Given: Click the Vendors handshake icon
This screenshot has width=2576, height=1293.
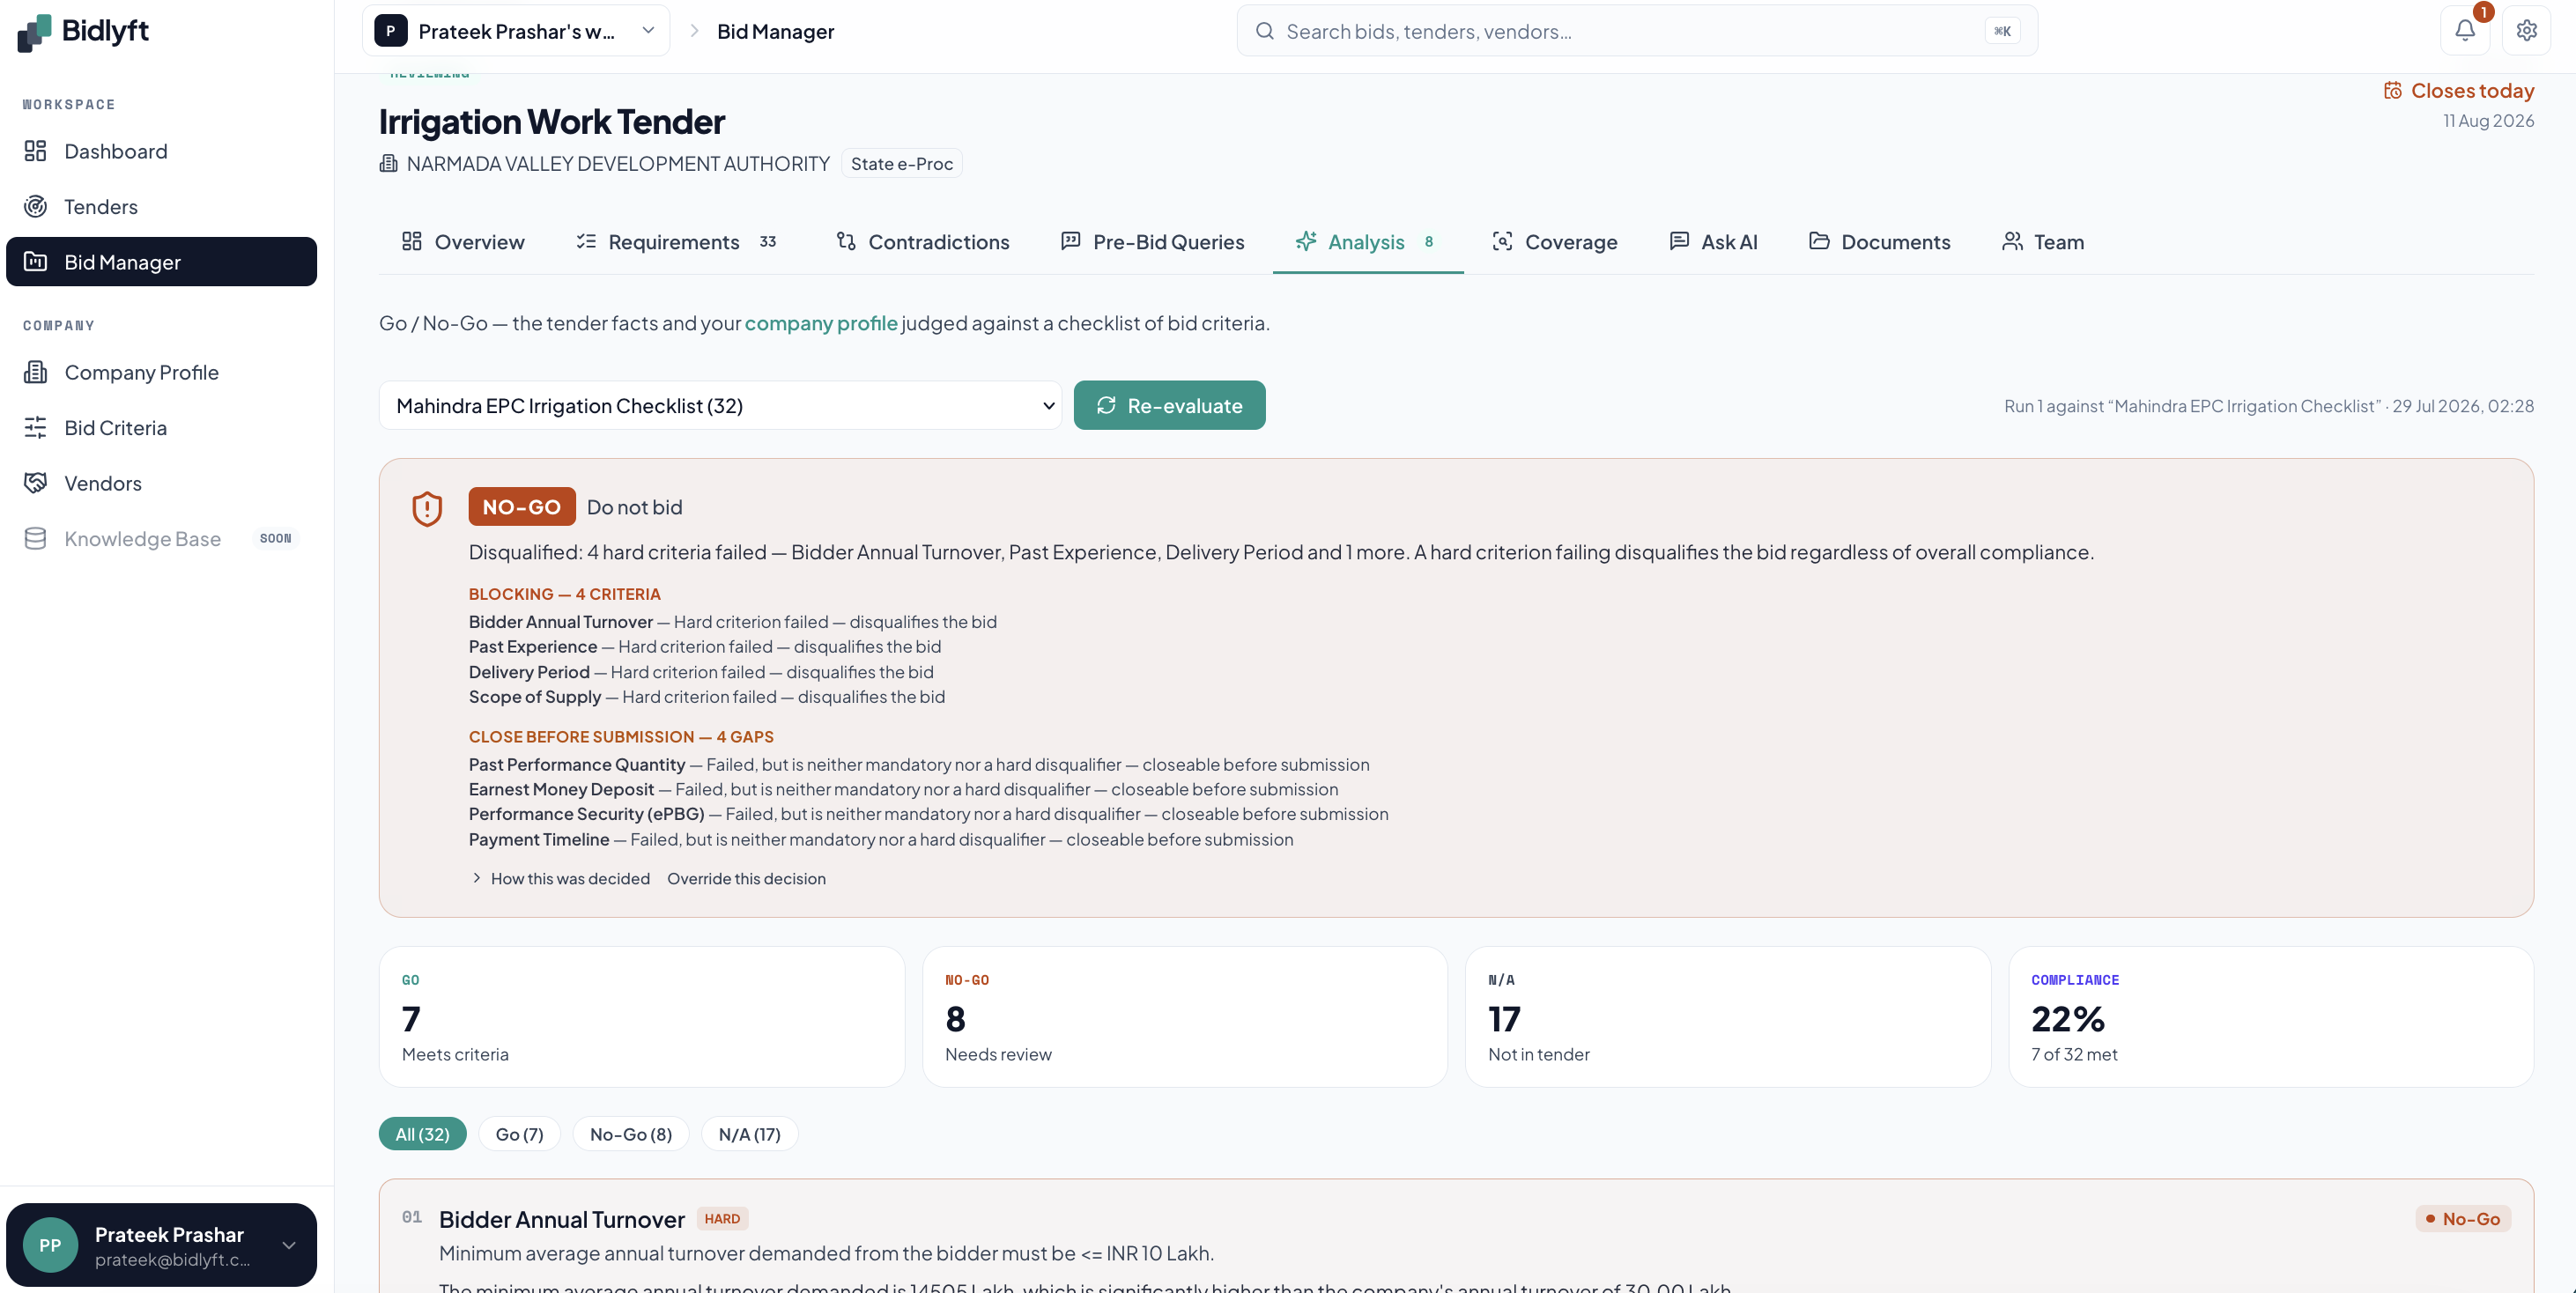Looking at the screenshot, I should (35, 483).
